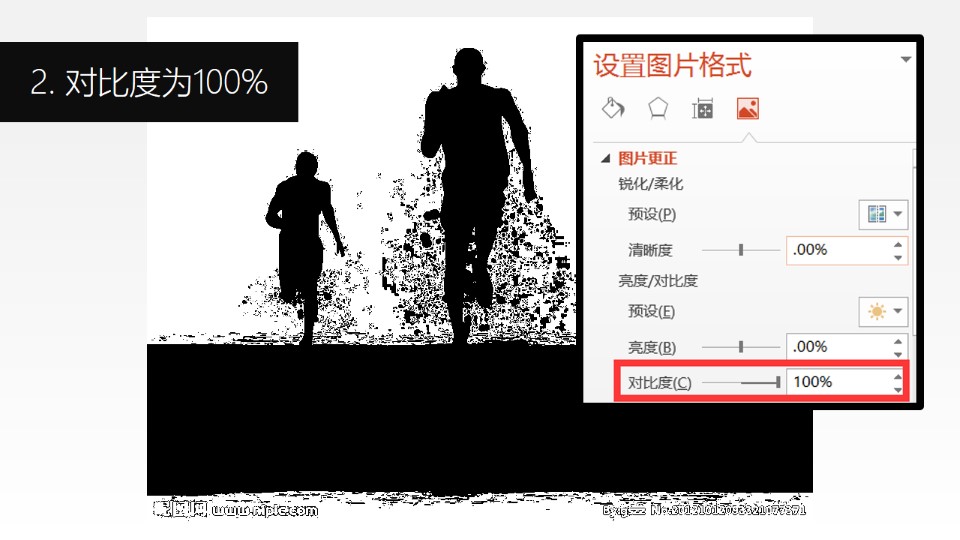Collapse the 图片更正 section triangle

click(x=605, y=159)
